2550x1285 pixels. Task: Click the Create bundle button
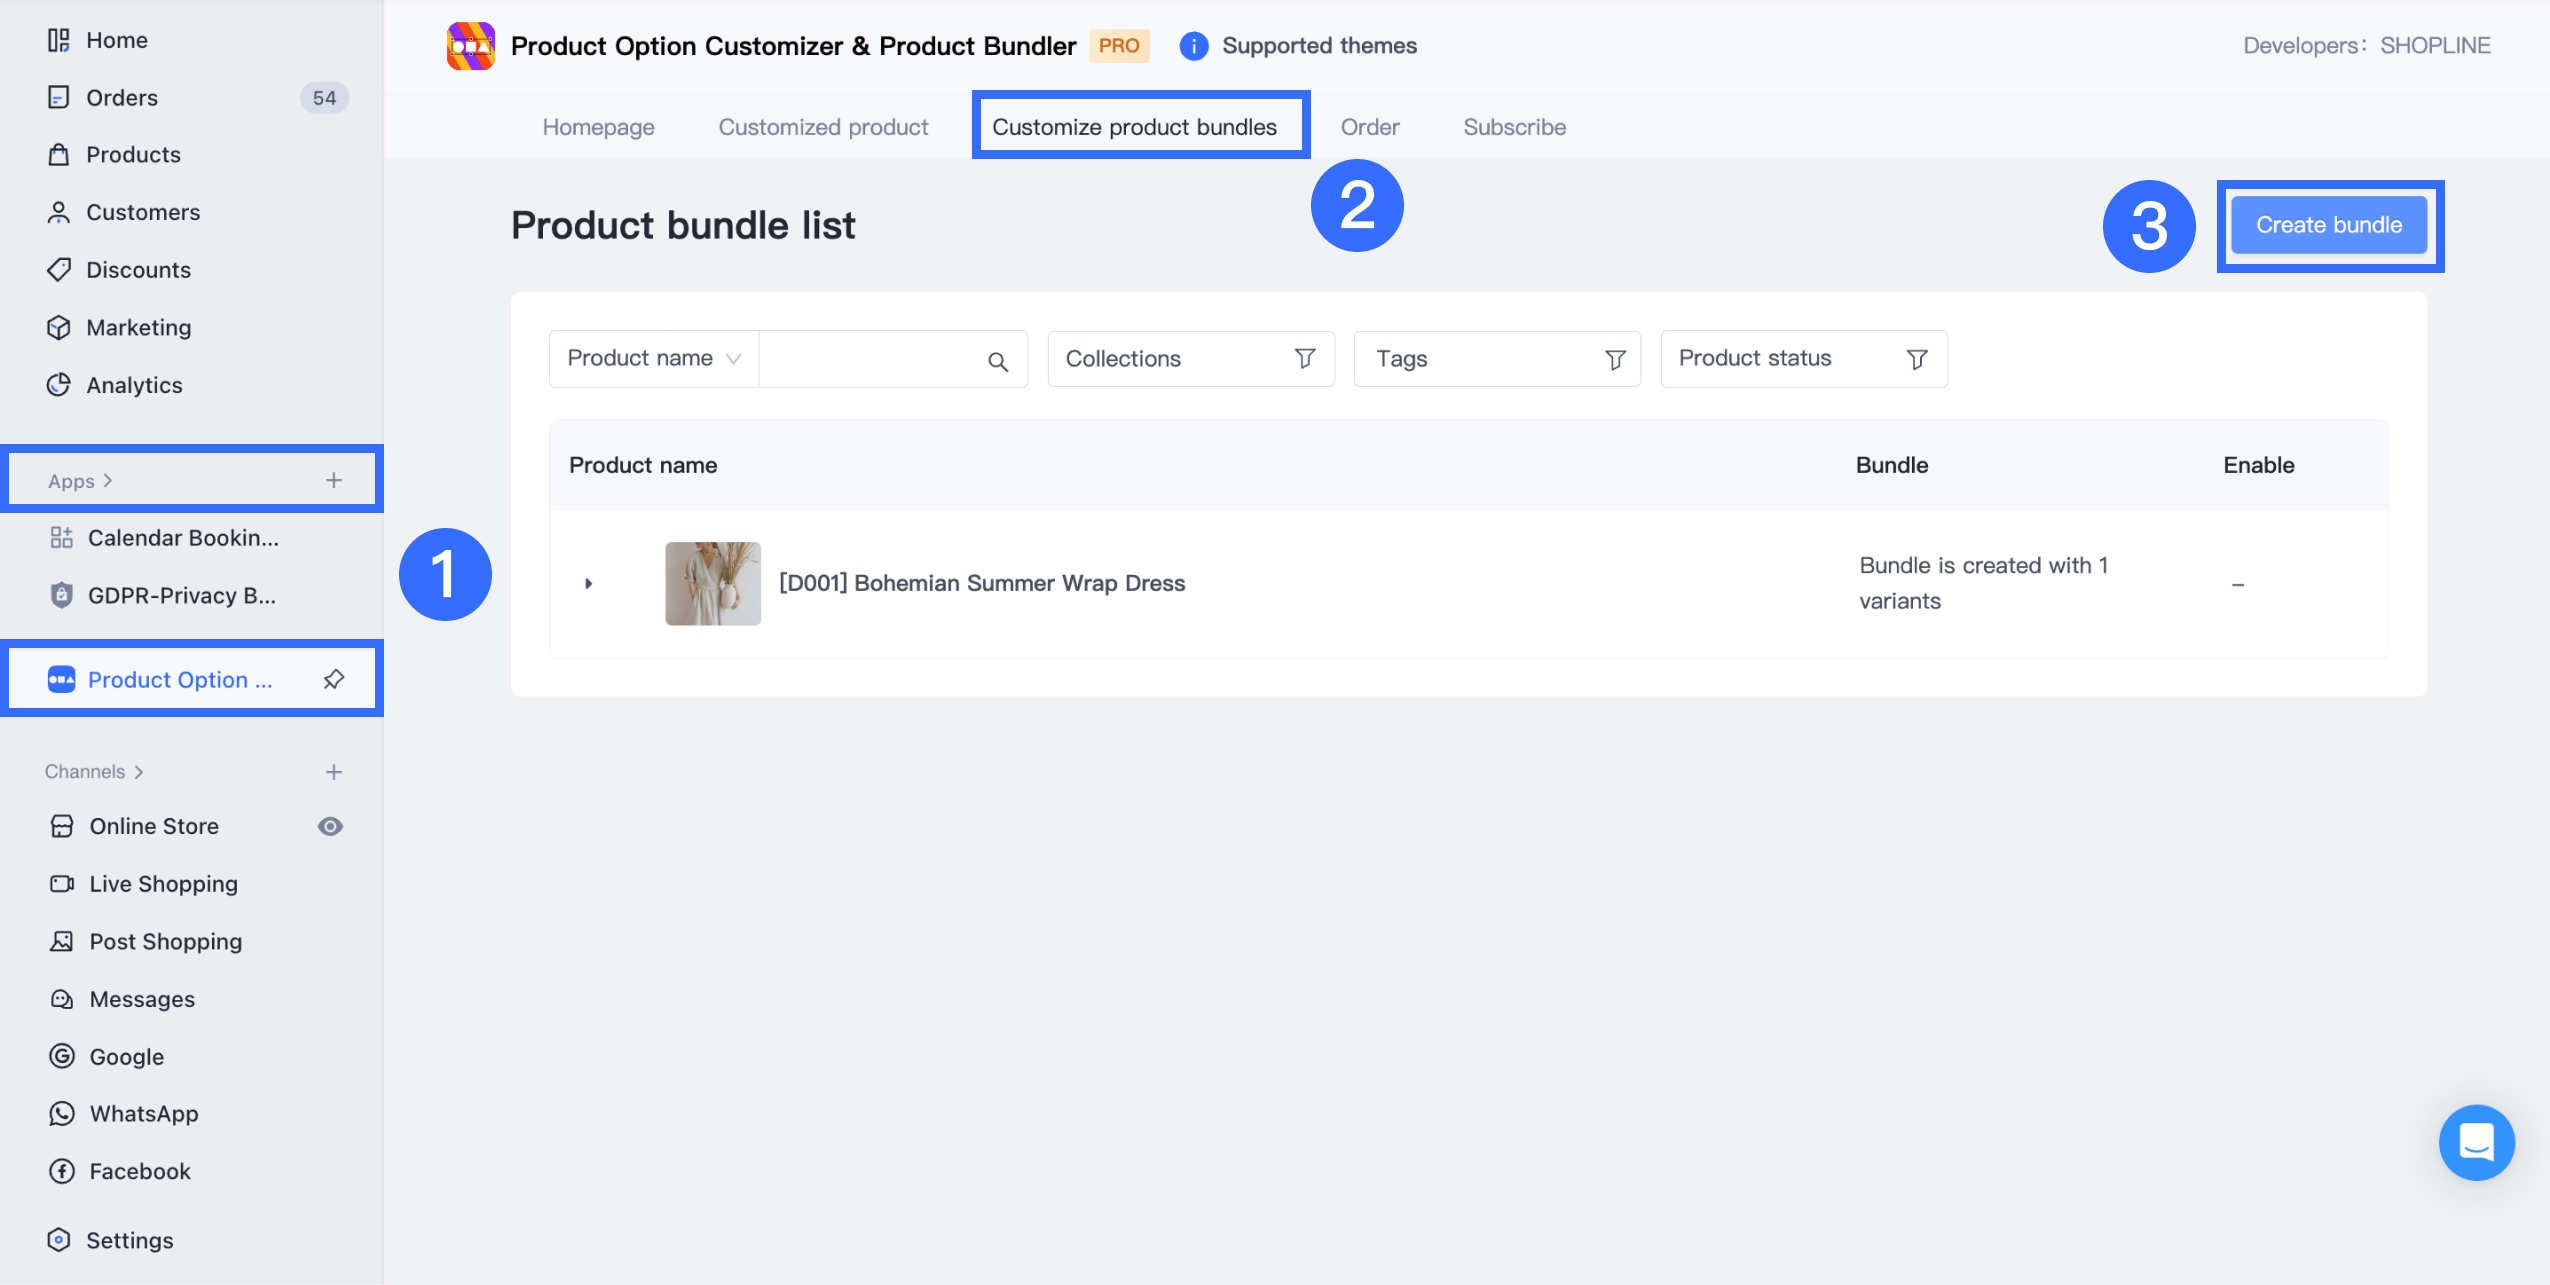[x=2329, y=225]
